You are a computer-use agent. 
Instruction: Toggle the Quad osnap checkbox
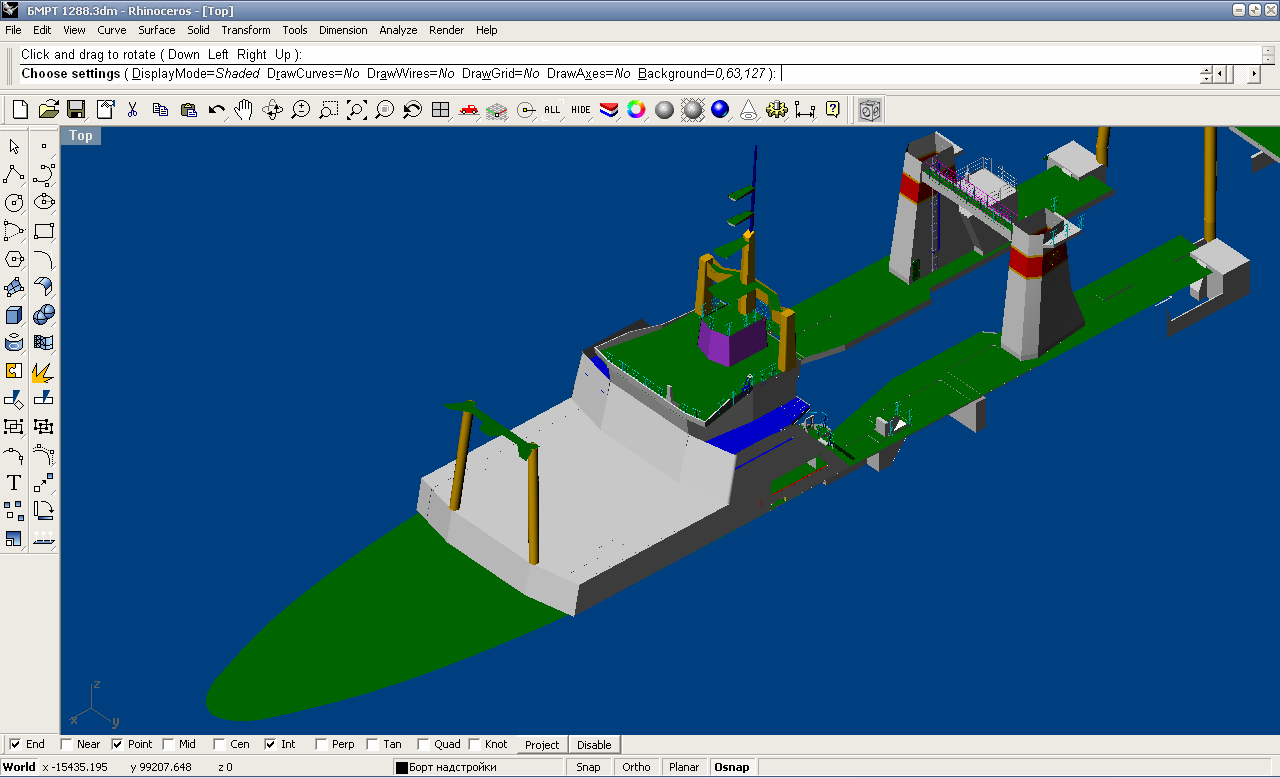(423, 744)
